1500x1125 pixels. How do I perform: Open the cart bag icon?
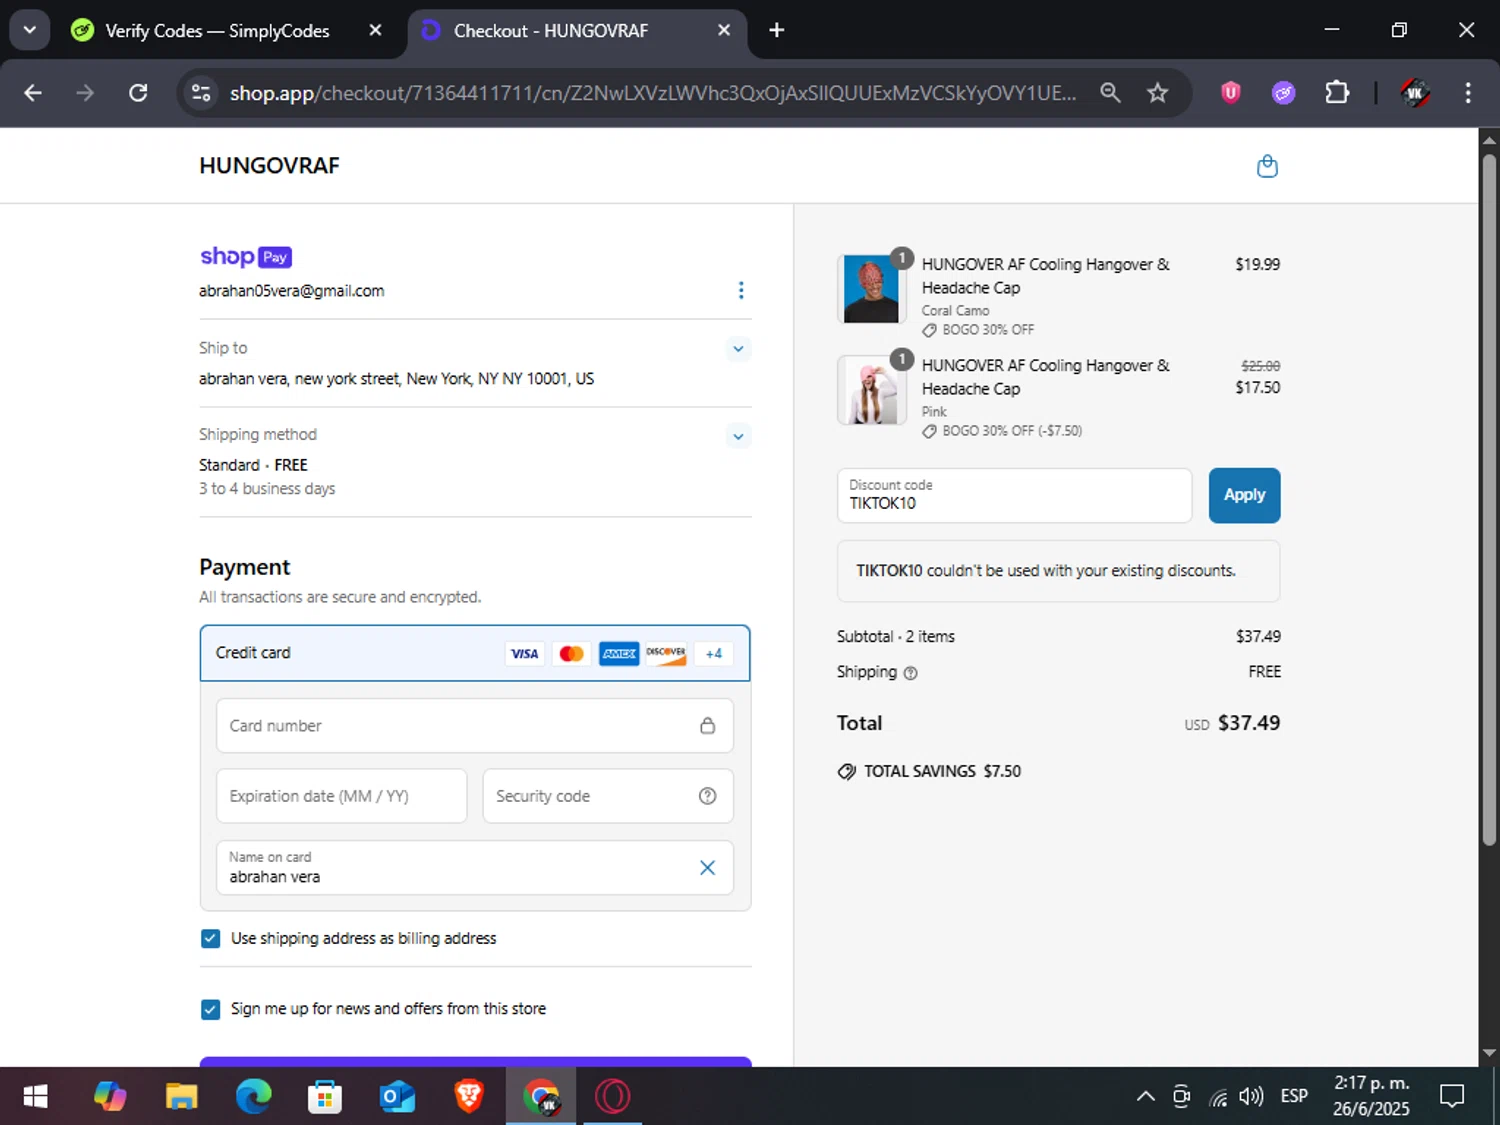[x=1267, y=166]
